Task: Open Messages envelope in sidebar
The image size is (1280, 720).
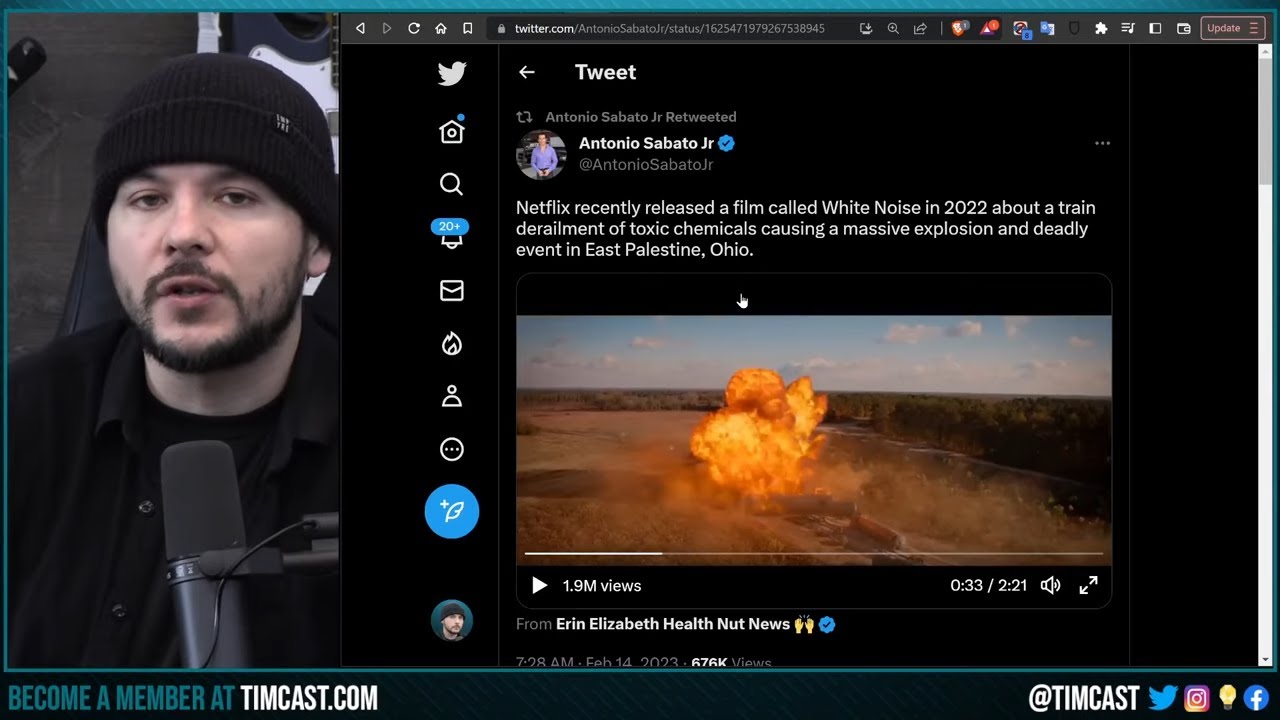Action: tap(452, 291)
